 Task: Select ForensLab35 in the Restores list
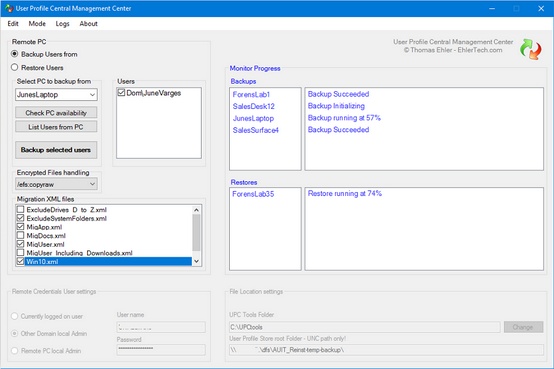click(253, 194)
